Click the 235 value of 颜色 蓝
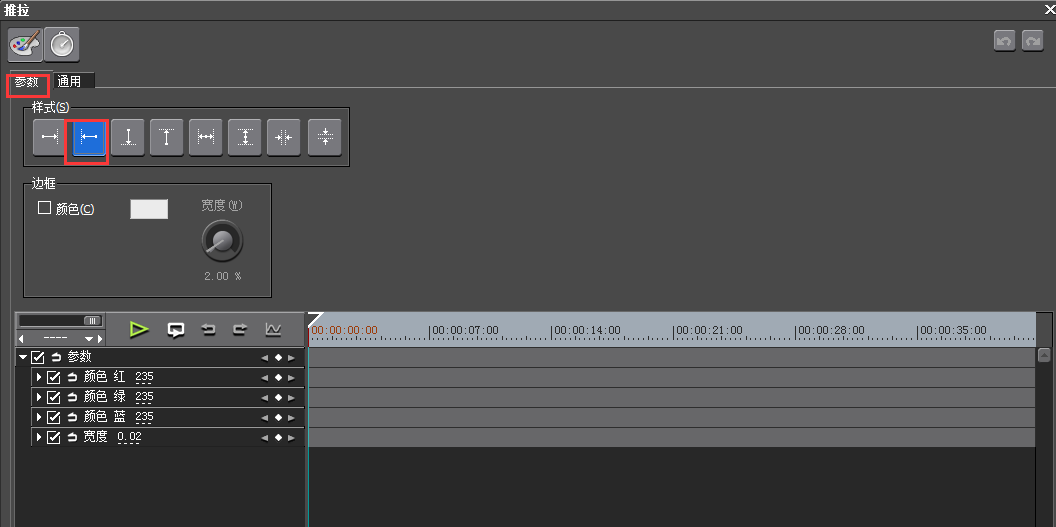 click(144, 417)
